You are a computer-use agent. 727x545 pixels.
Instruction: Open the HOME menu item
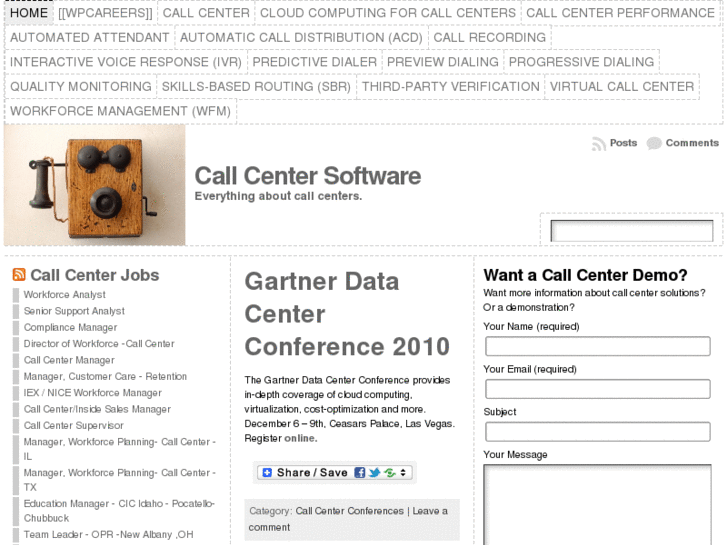(29, 13)
